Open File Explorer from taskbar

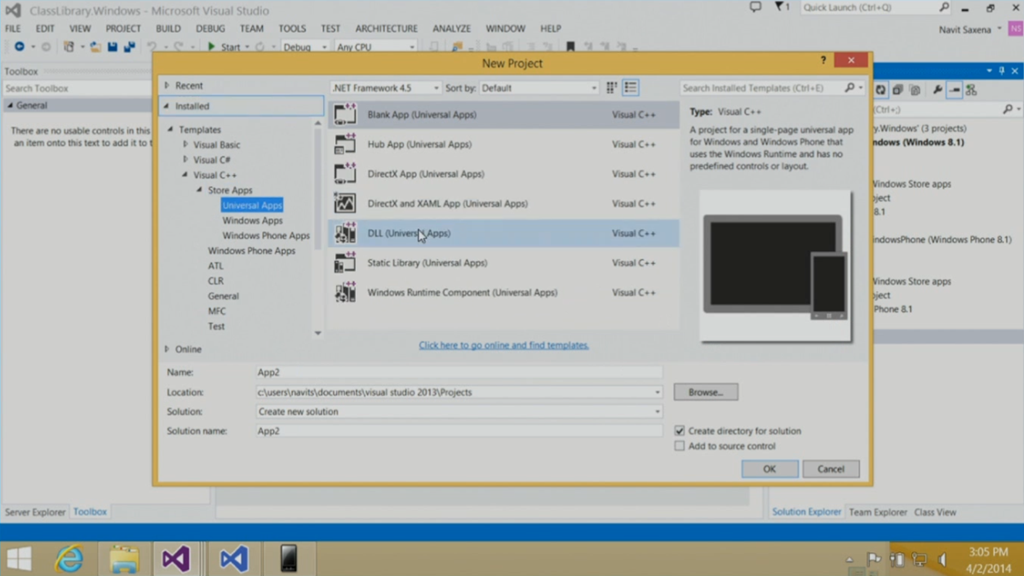tap(124, 559)
